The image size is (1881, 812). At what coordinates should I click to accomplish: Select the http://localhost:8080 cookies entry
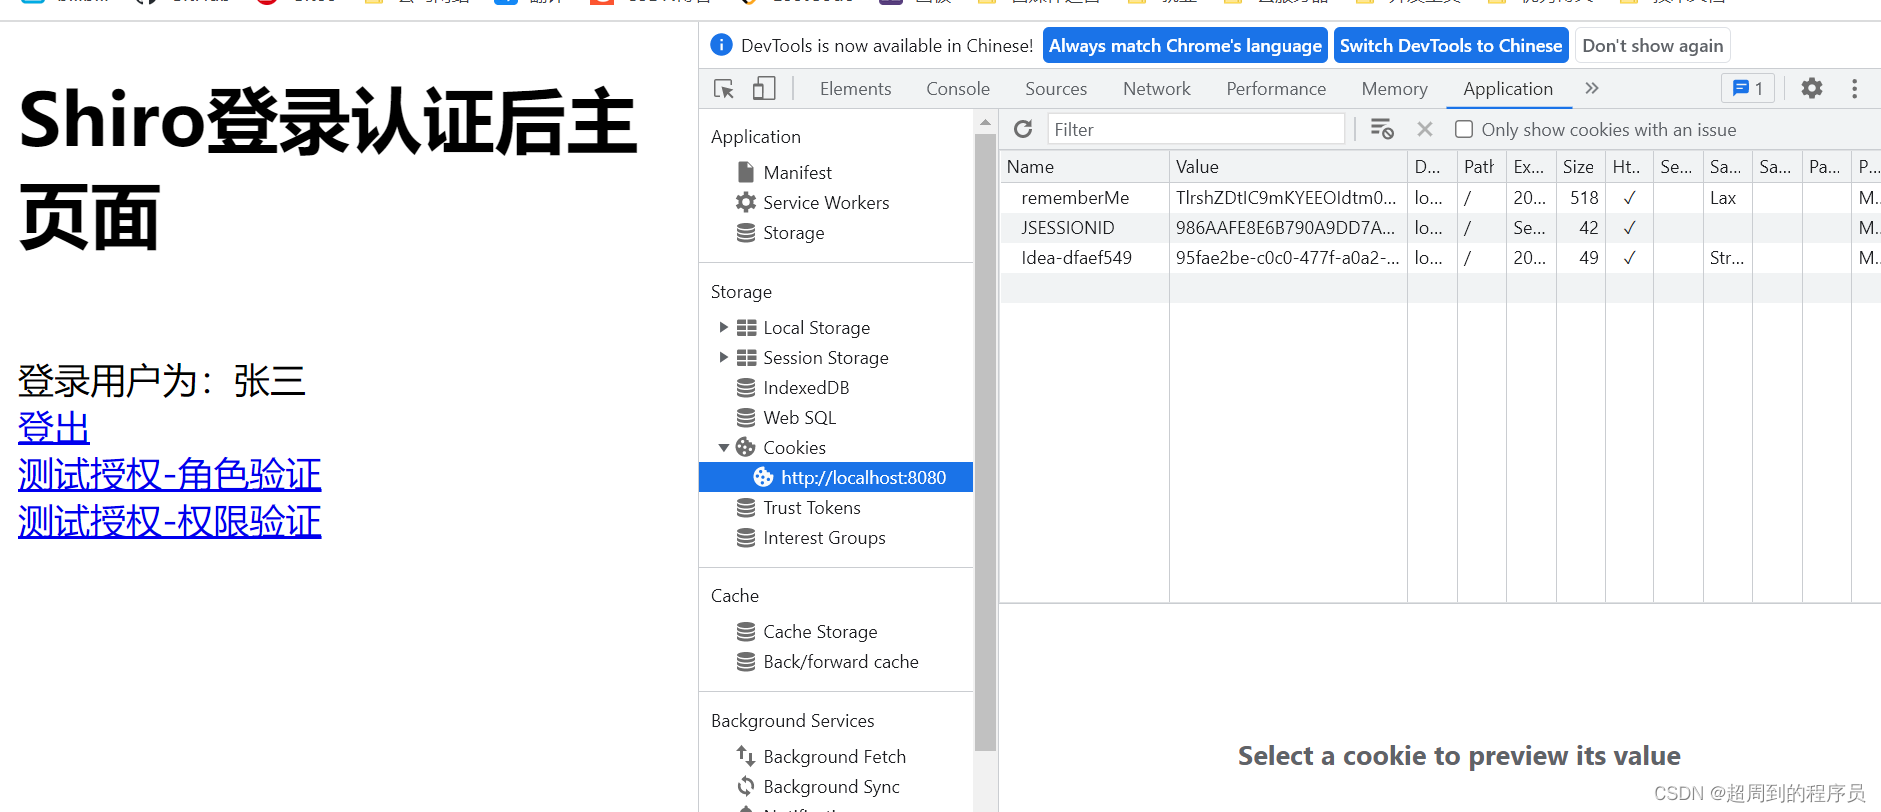836,477
